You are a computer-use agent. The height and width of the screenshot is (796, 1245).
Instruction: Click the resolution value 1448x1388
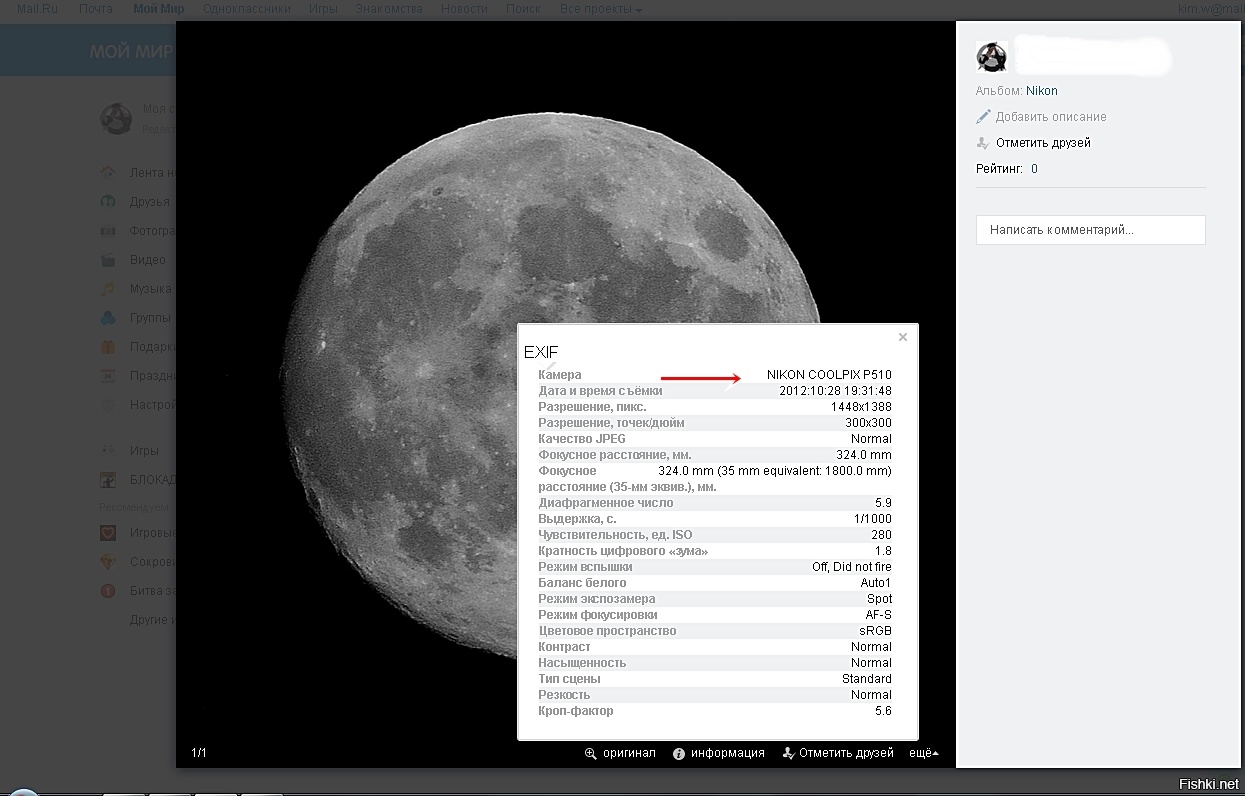pos(861,407)
